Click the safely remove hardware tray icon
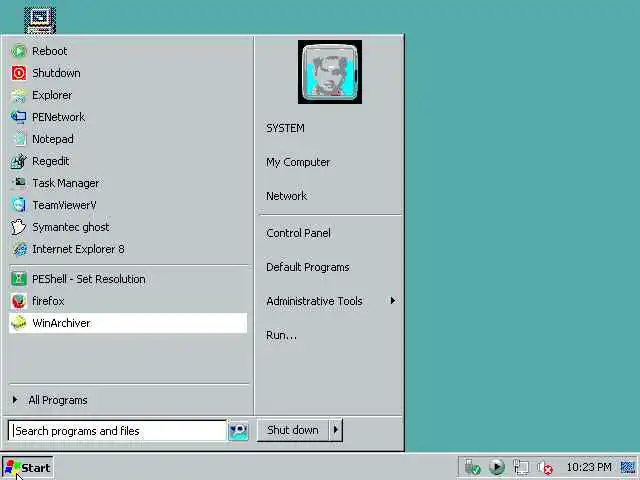 472,467
